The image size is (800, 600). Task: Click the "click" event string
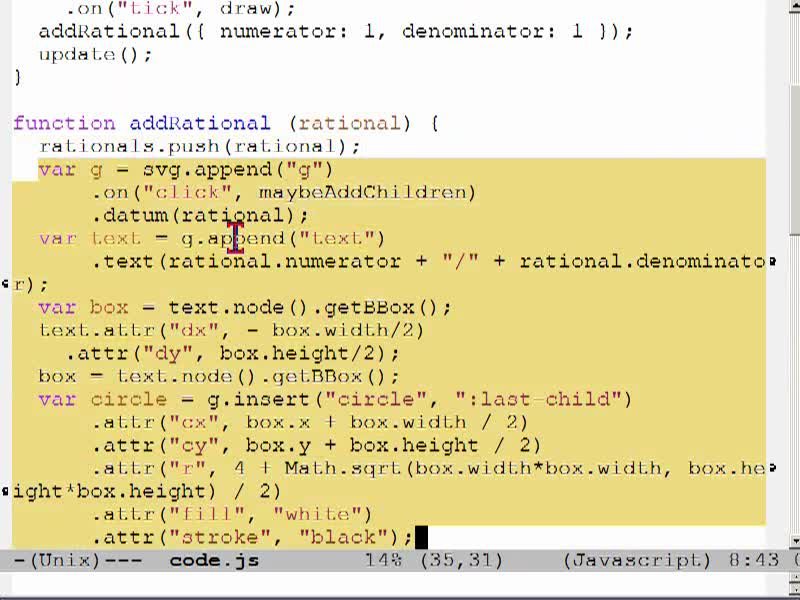pos(187,192)
